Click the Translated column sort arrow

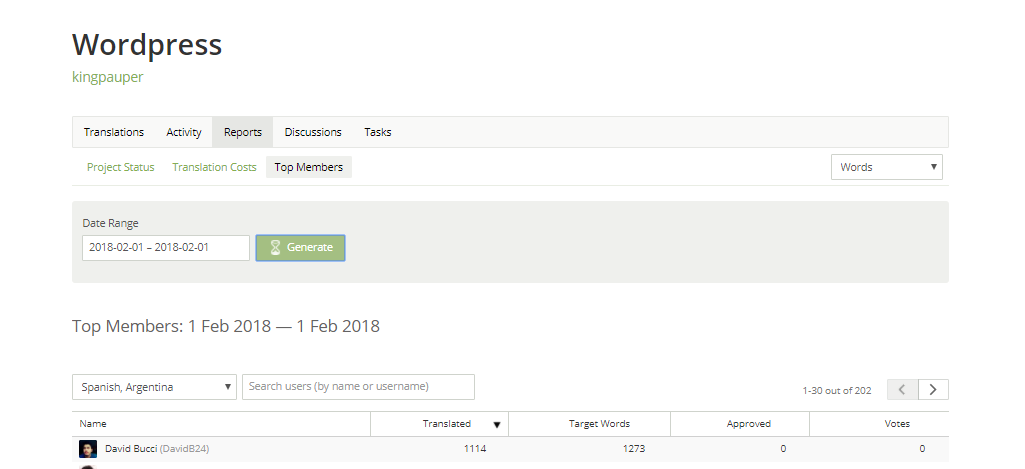point(497,425)
